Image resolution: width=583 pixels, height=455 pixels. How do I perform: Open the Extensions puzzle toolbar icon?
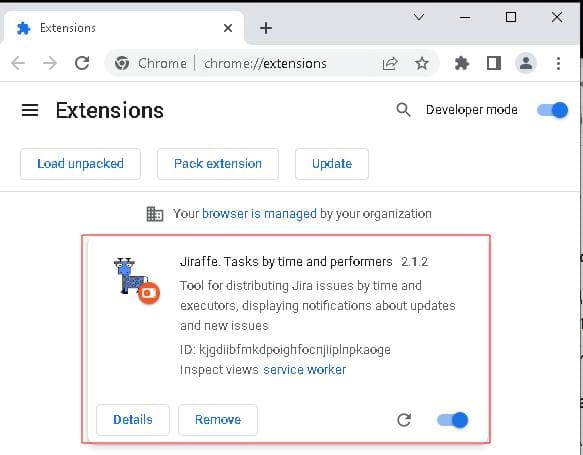tap(461, 64)
